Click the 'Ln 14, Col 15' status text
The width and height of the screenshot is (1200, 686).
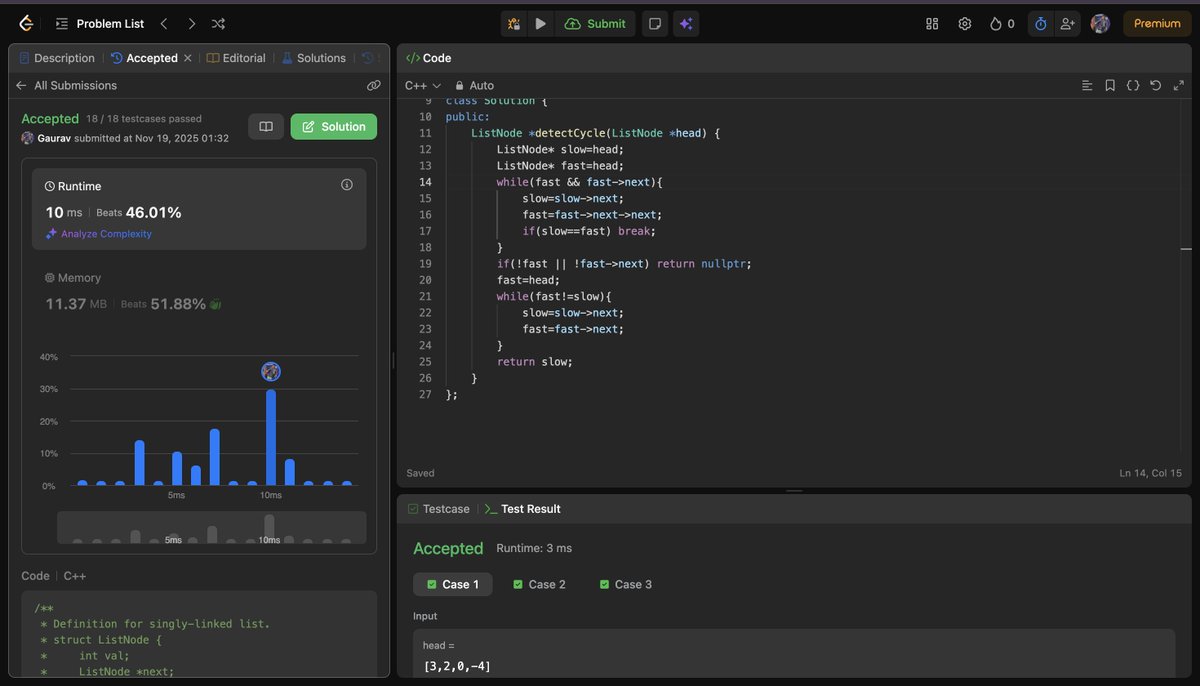1150,473
